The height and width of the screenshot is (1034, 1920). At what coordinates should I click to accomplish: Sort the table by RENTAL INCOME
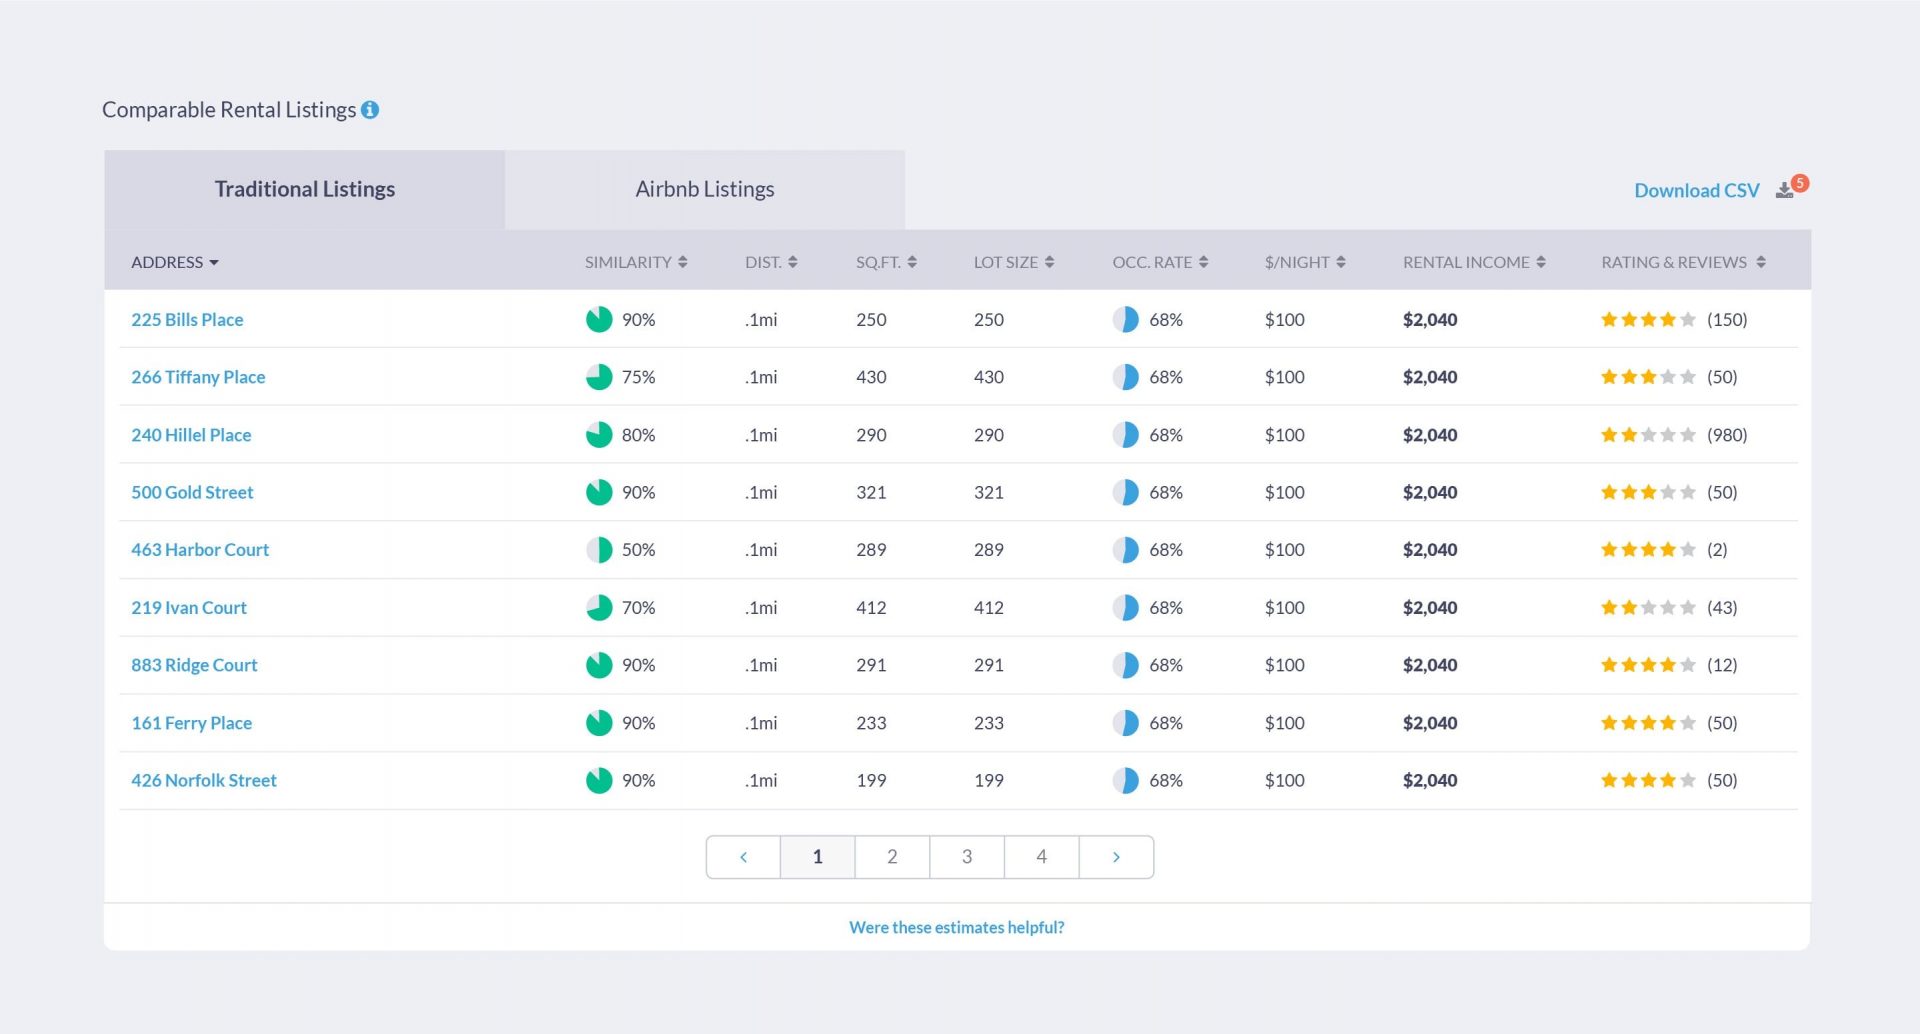point(1539,261)
